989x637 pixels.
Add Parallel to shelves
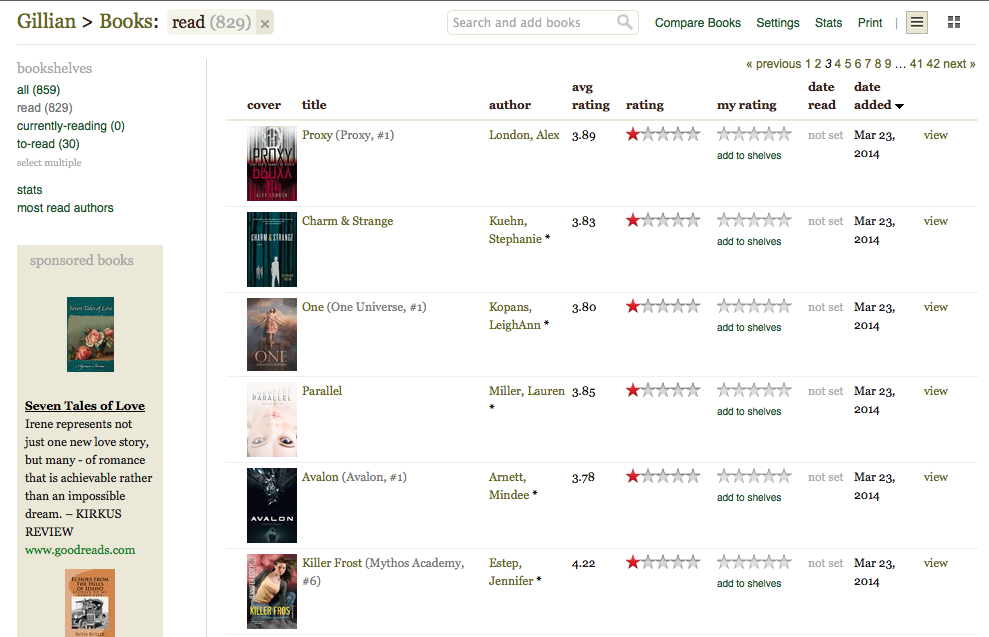point(749,411)
